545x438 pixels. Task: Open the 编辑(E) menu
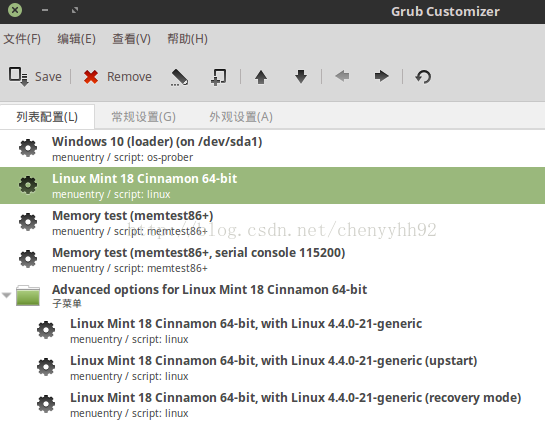click(76, 39)
